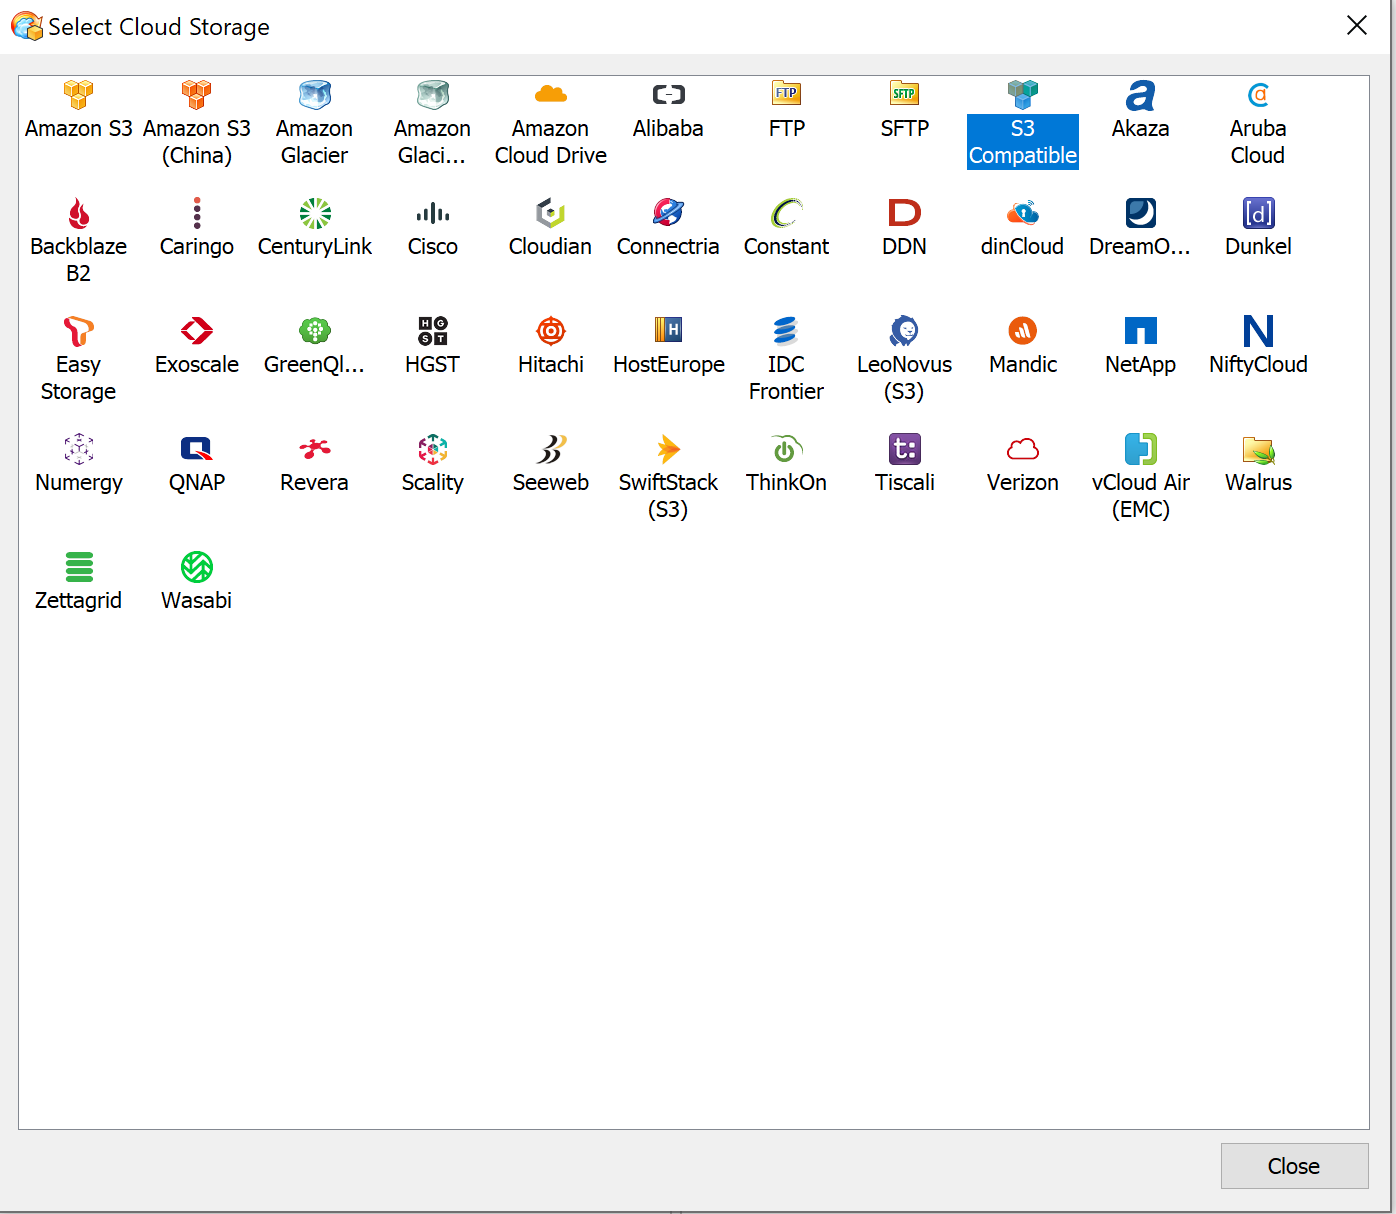Choose the Wasabi storage icon
Screen dimensions: 1396x1214
pyautogui.click(x=196, y=567)
